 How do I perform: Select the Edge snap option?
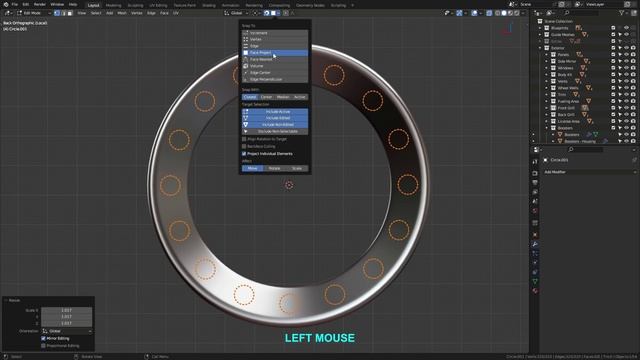click(275, 46)
